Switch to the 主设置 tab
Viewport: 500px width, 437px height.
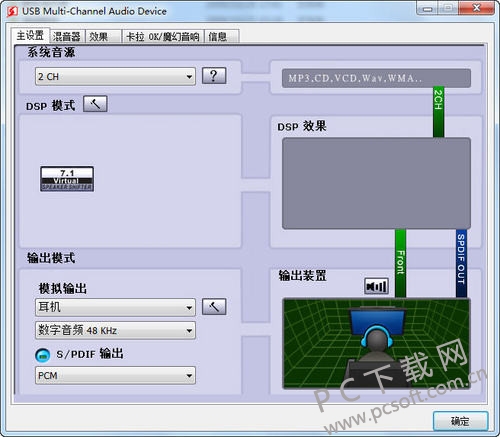coord(30,35)
